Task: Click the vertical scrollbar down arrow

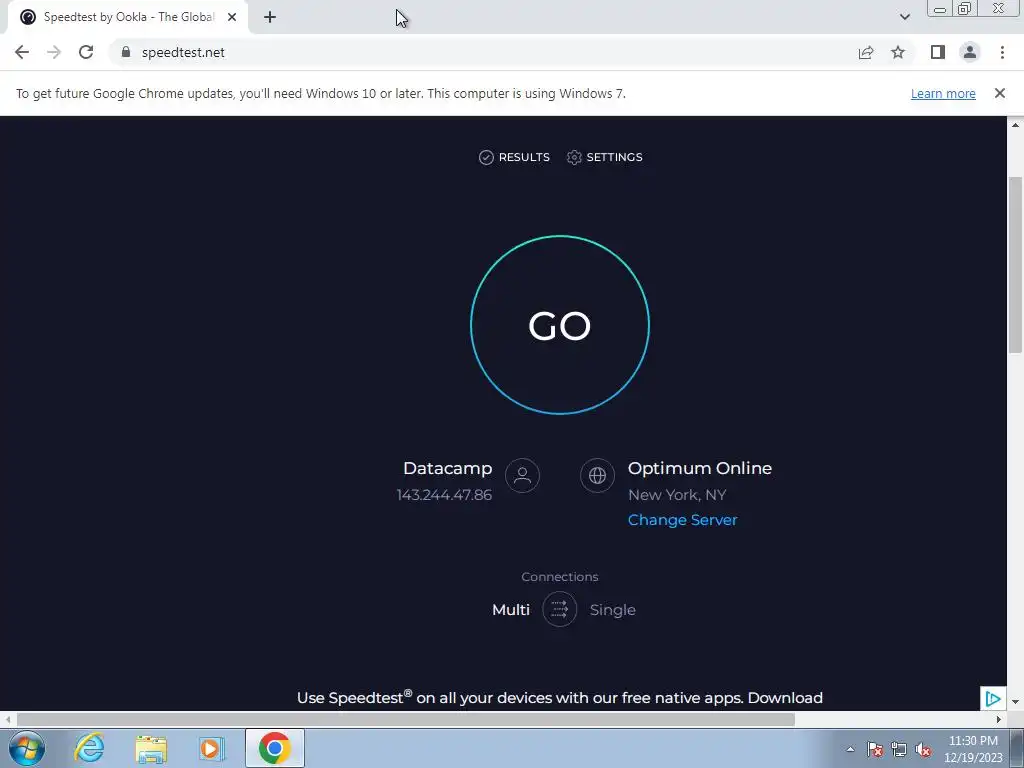Action: (x=1016, y=703)
